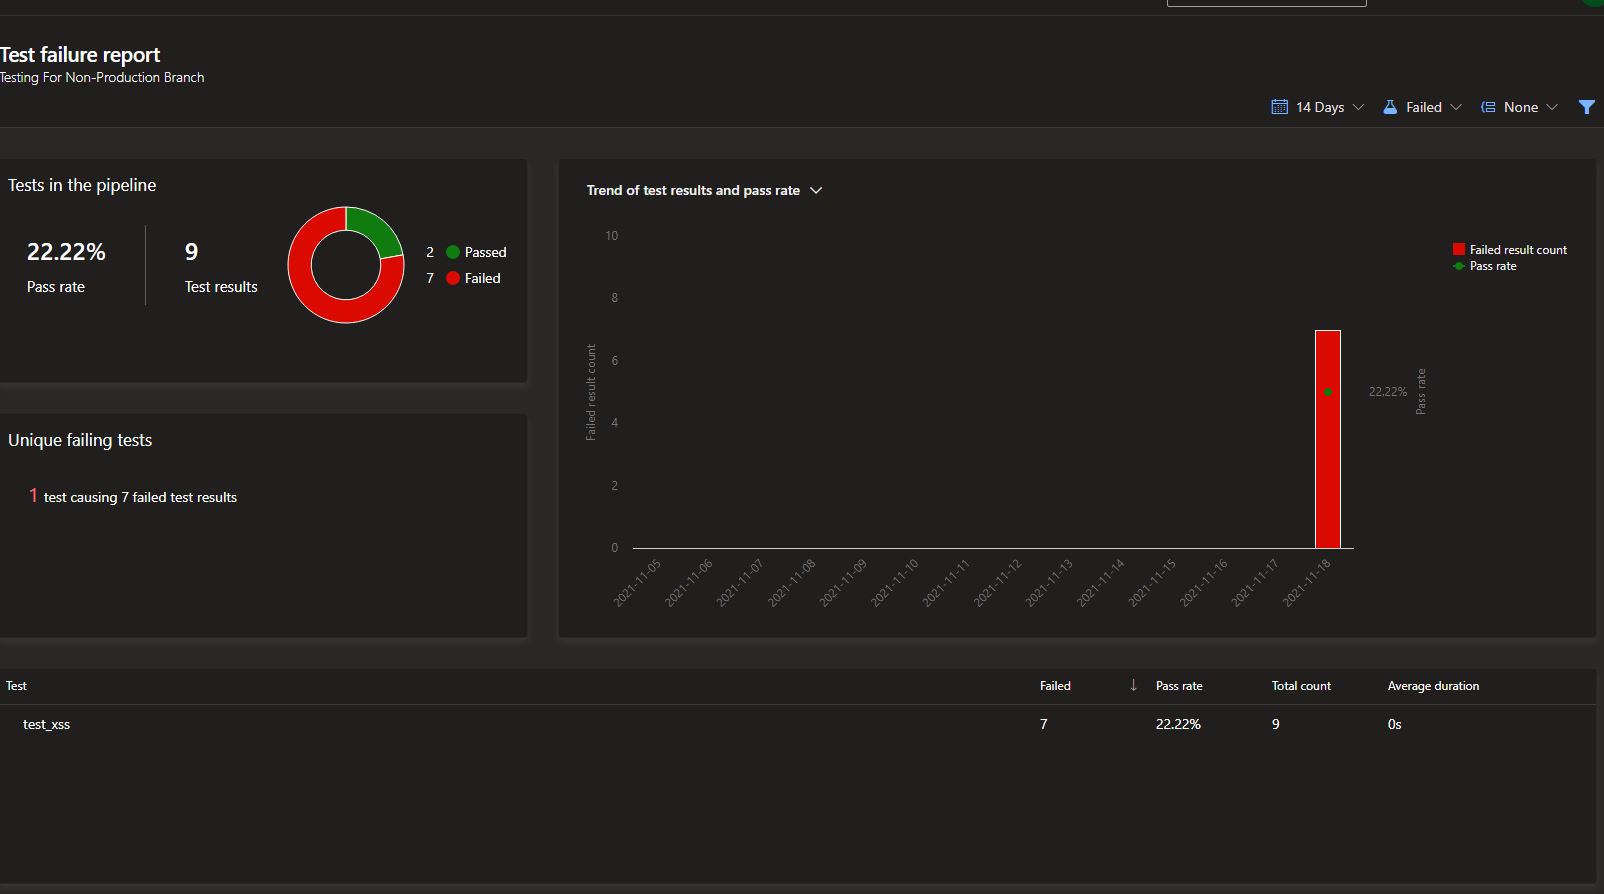Viewport: 1604px width, 894px height.
Task: Click the green Pass rate legend marker
Action: pos(1459,266)
